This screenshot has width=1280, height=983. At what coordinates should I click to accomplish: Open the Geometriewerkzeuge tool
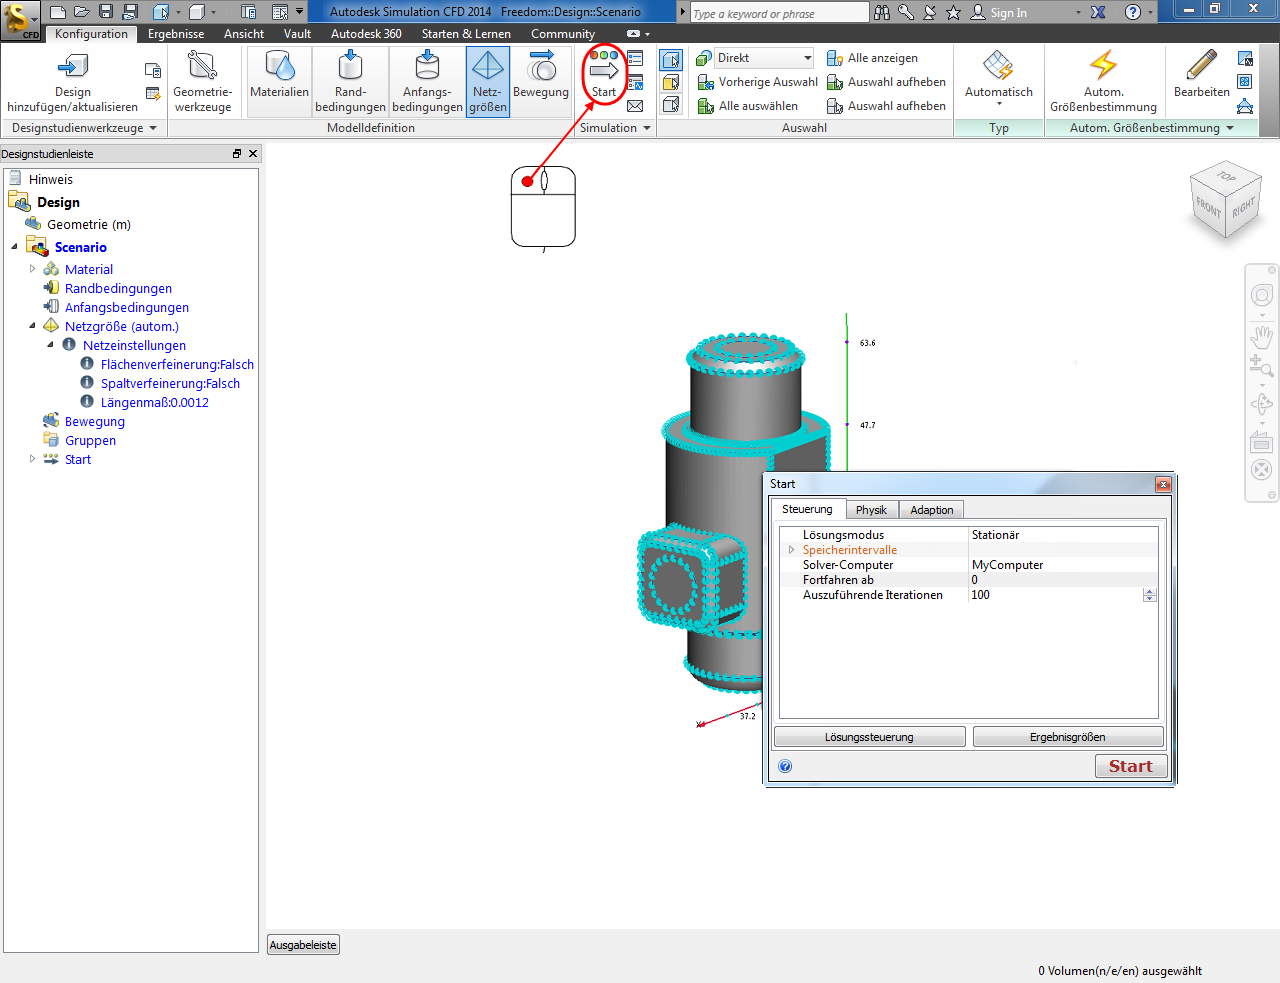[202, 81]
